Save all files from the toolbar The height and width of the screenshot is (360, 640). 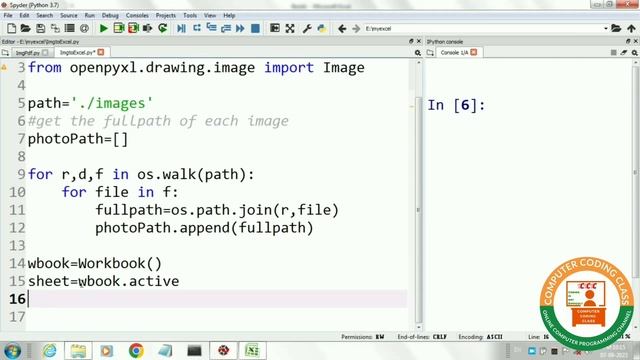point(55,28)
